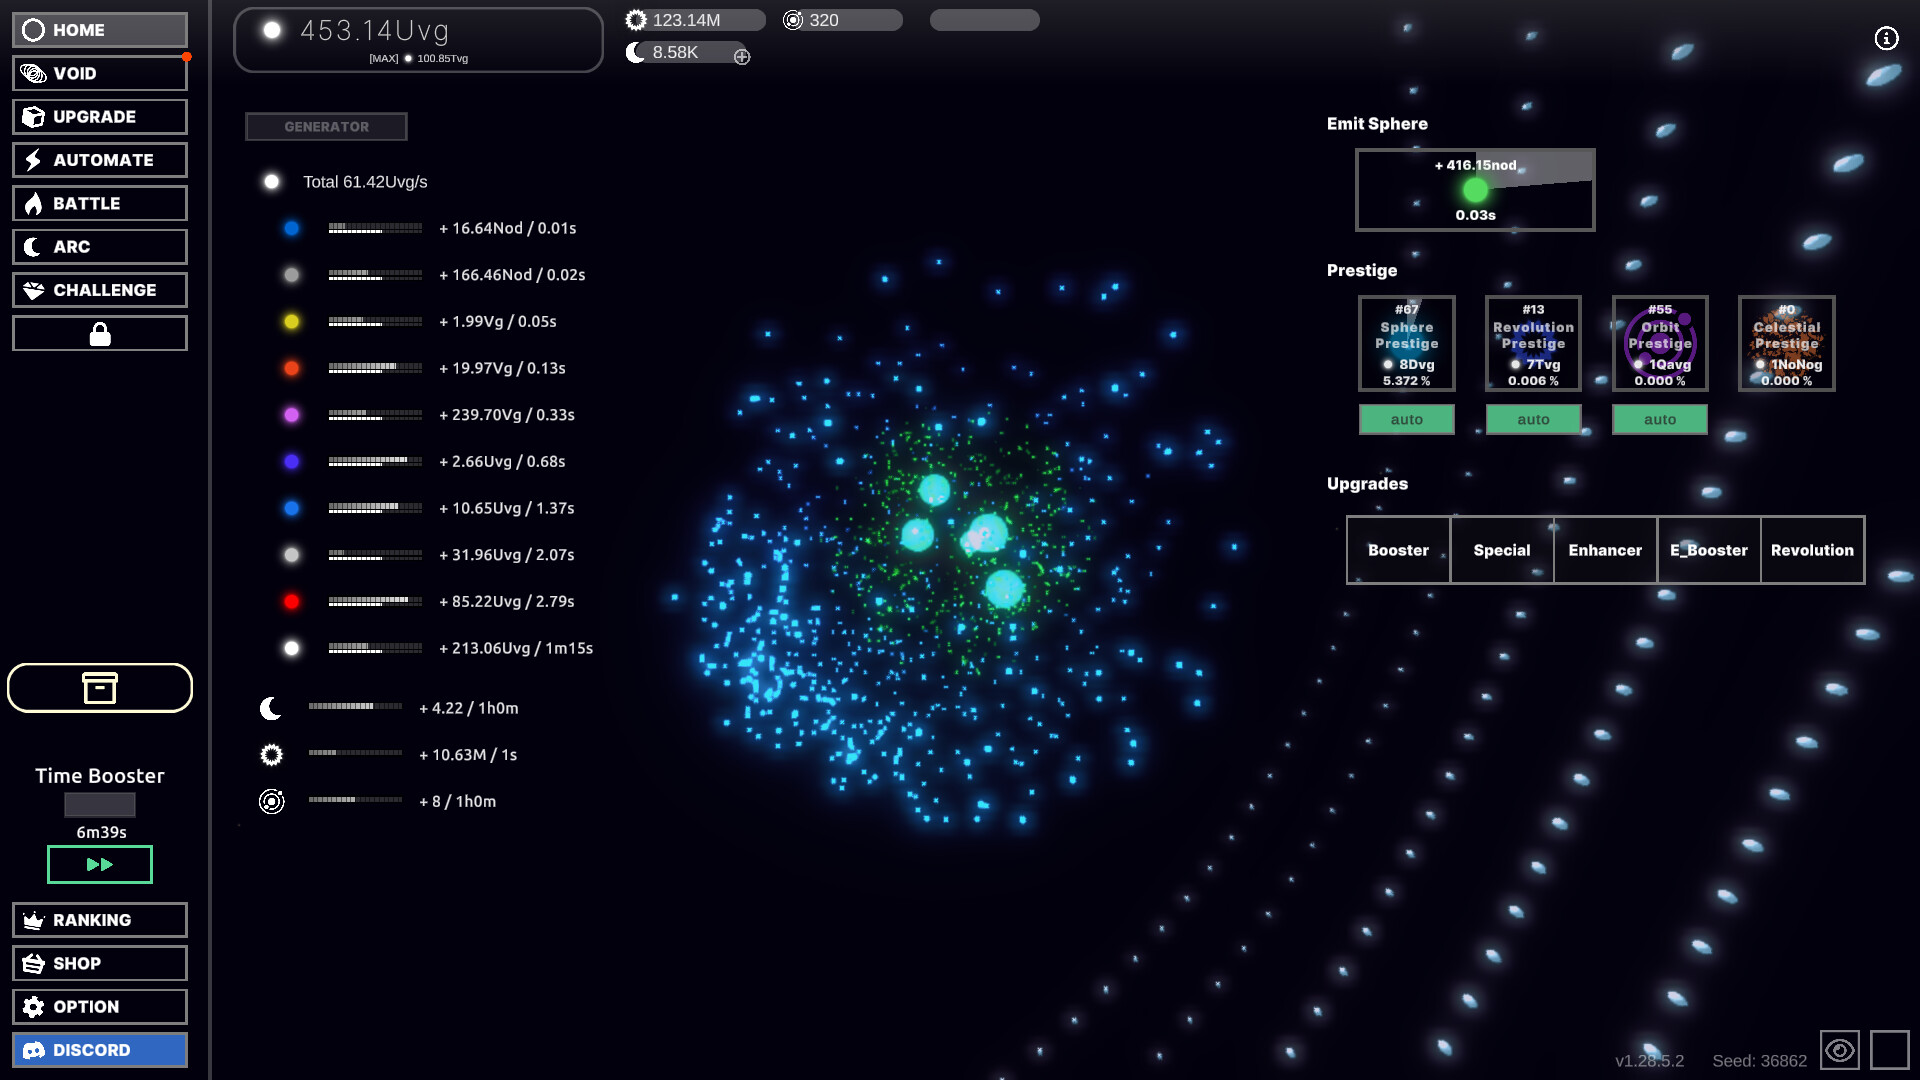1920x1080 pixels.
Task: Expand the moon currency with plus icon
Action: click(x=741, y=57)
